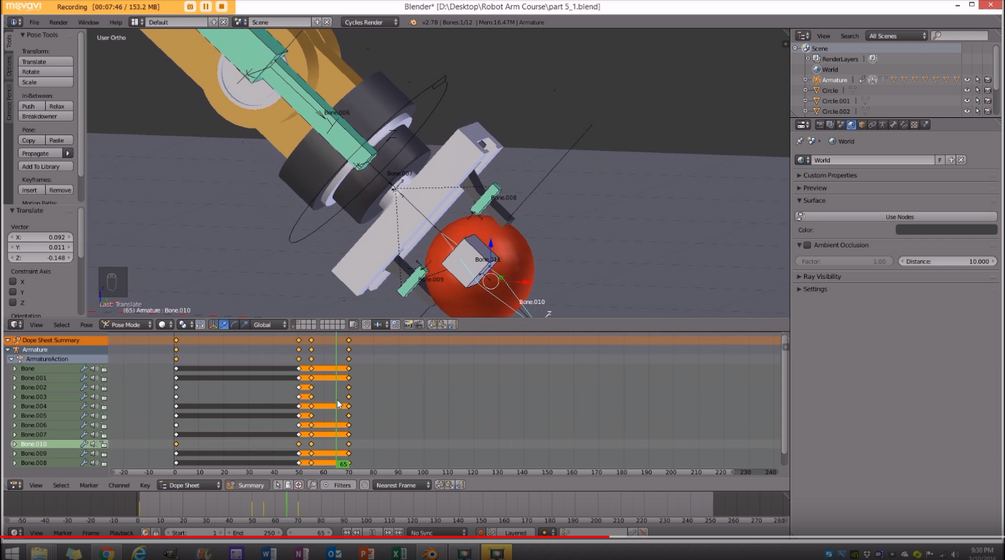
Task: Pause the Movavi recording
Action: 206,6
